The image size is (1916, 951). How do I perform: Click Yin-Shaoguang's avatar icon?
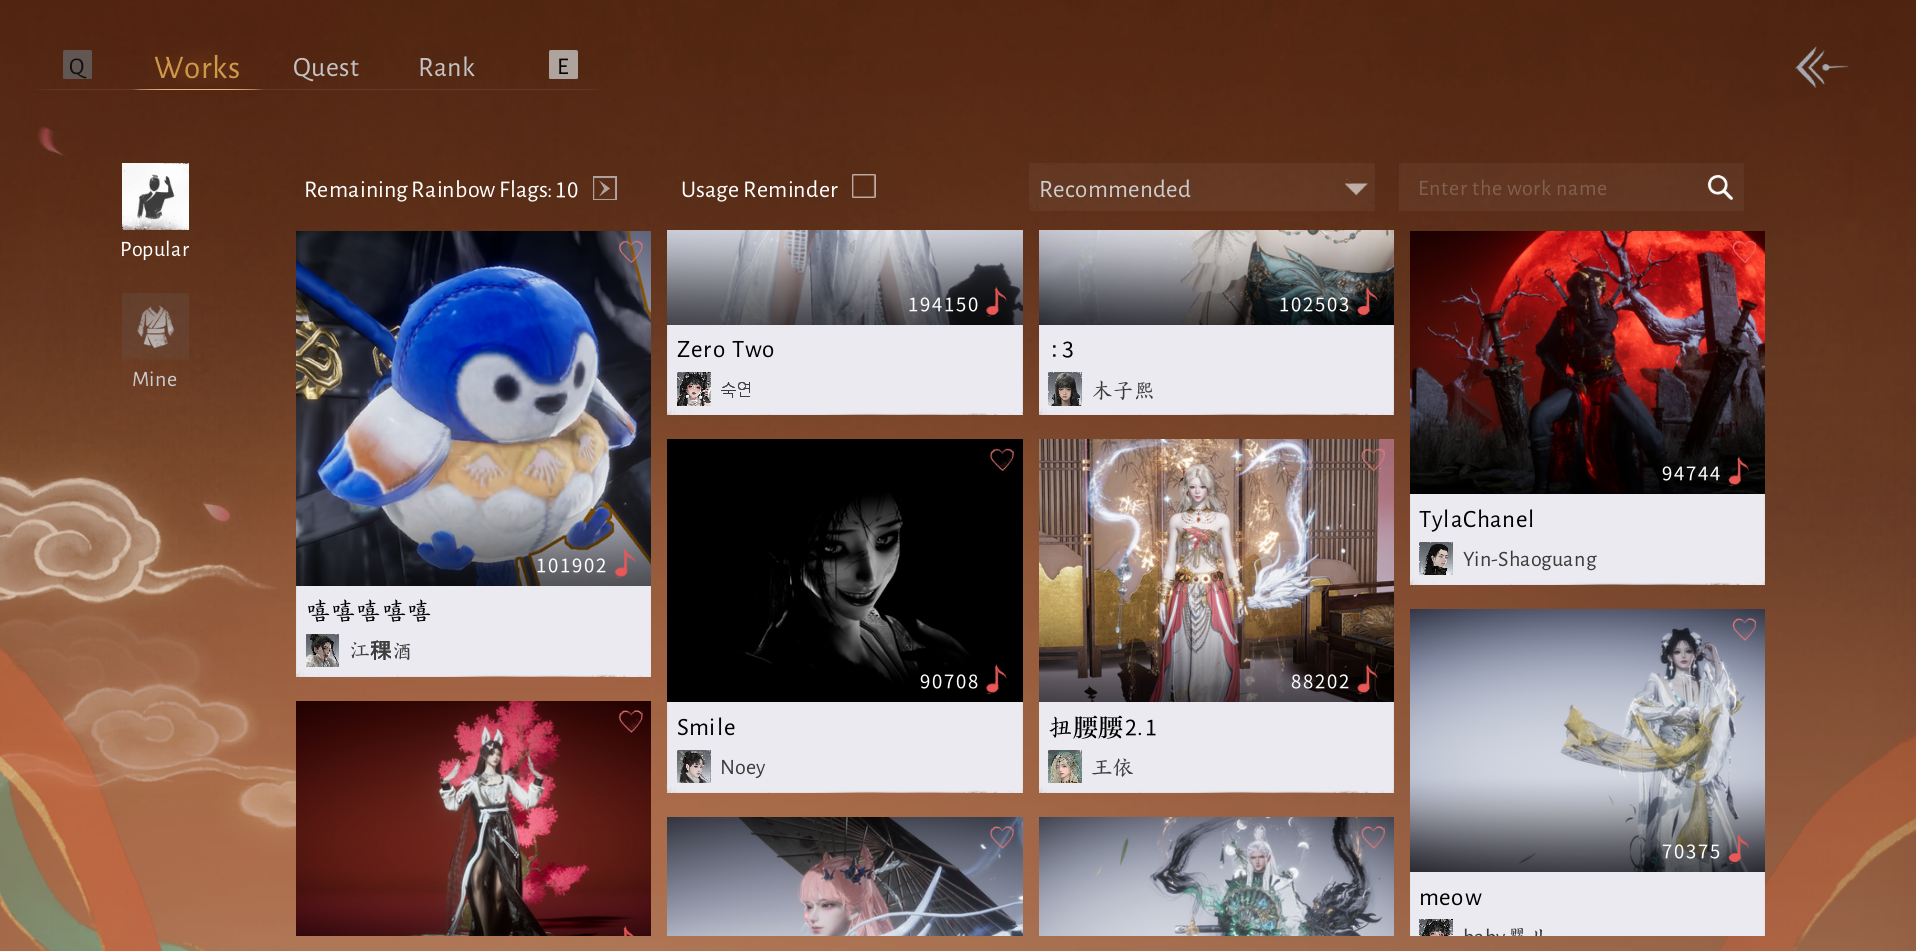click(1436, 559)
